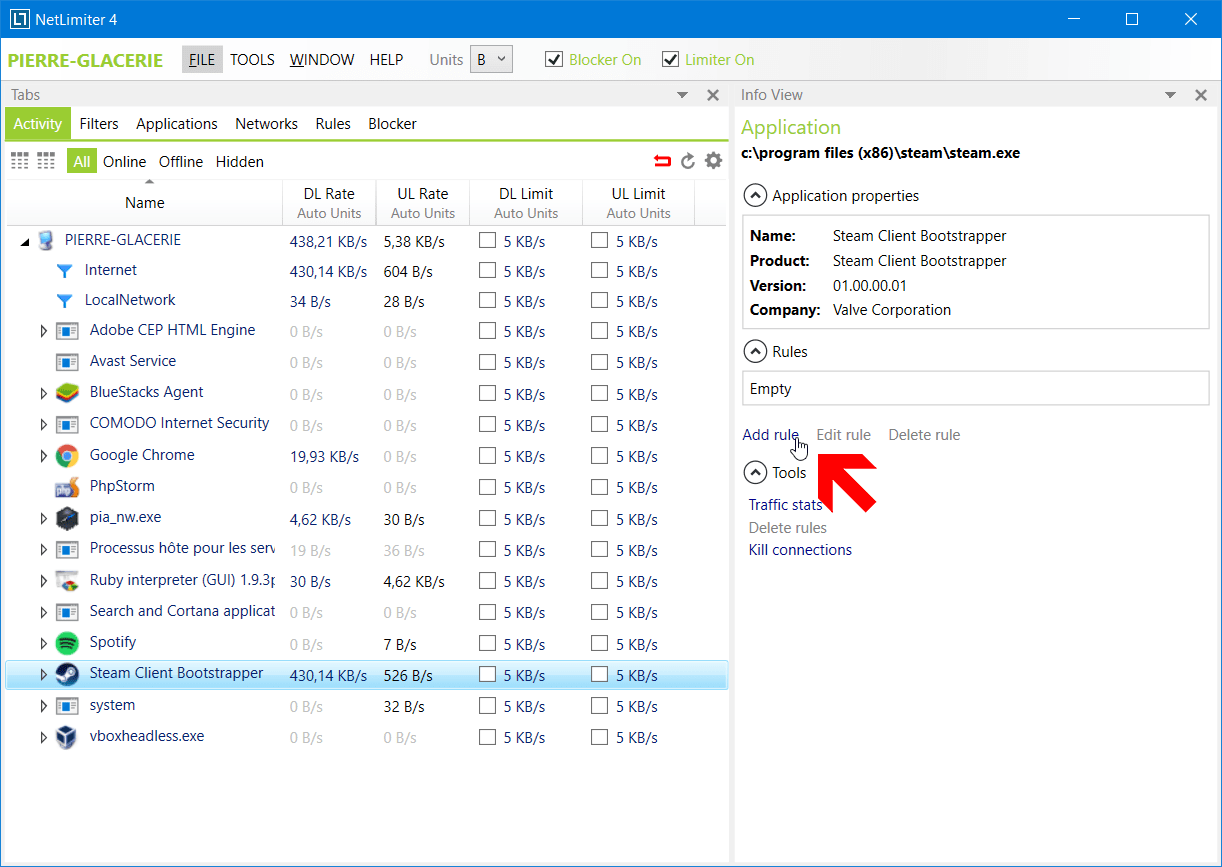This screenshot has width=1222, height=867.
Task: Click the Ruby interpreter icon
Action: [67, 581]
